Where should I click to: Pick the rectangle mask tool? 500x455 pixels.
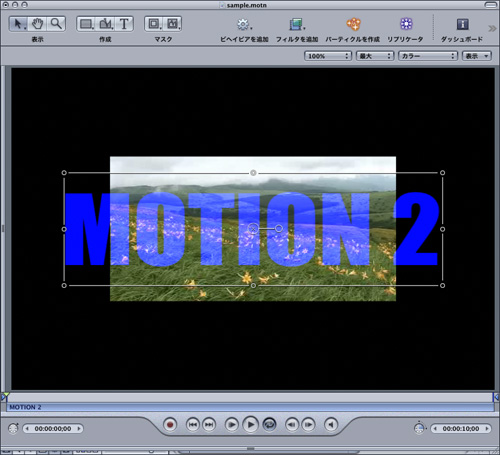[x=154, y=24]
